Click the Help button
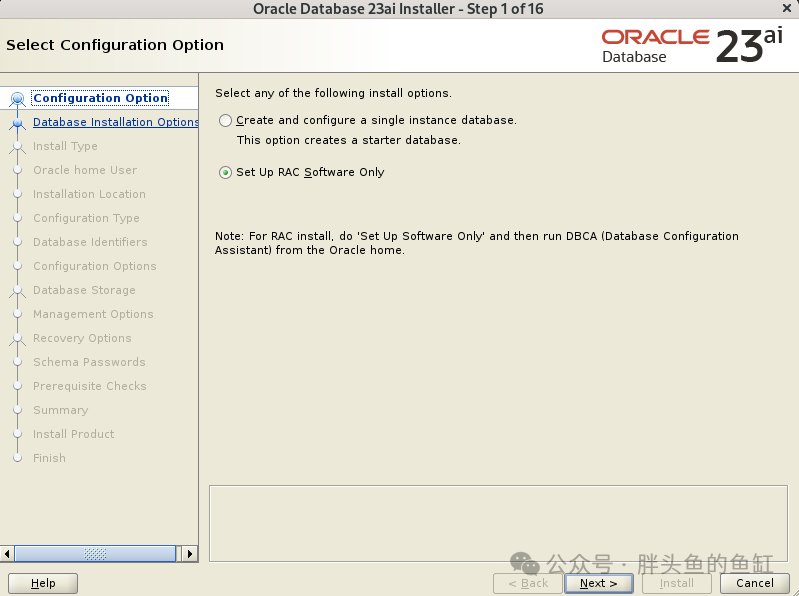This screenshot has height=596, width=799. point(43,583)
